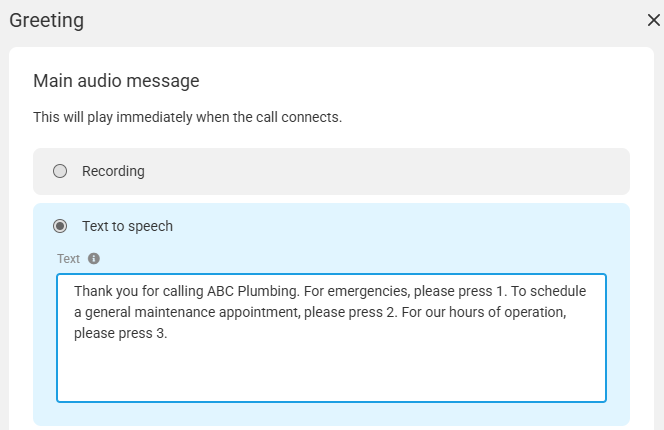Viewport: 664px width, 430px height.
Task: Click the Recording option label
Action: (x=113, y=171)
